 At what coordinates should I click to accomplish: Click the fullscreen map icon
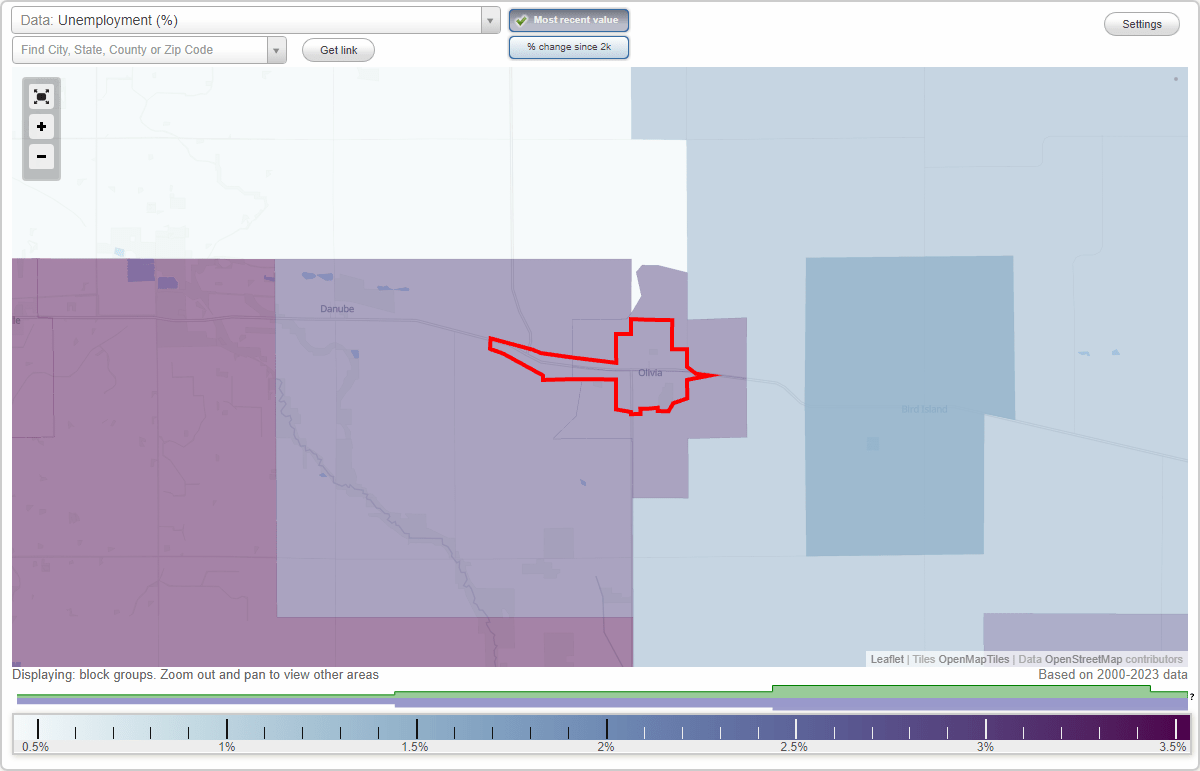(x=41, y=97)
